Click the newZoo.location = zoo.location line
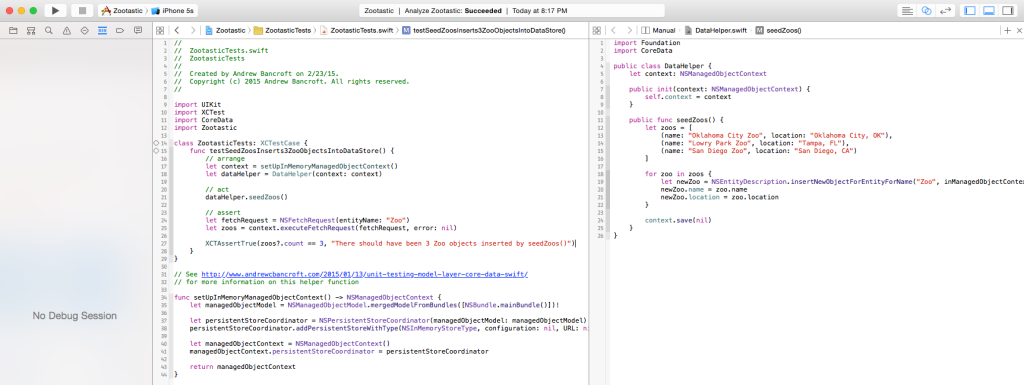Screen dimensions: 1024x385 [x=720, y=196]
